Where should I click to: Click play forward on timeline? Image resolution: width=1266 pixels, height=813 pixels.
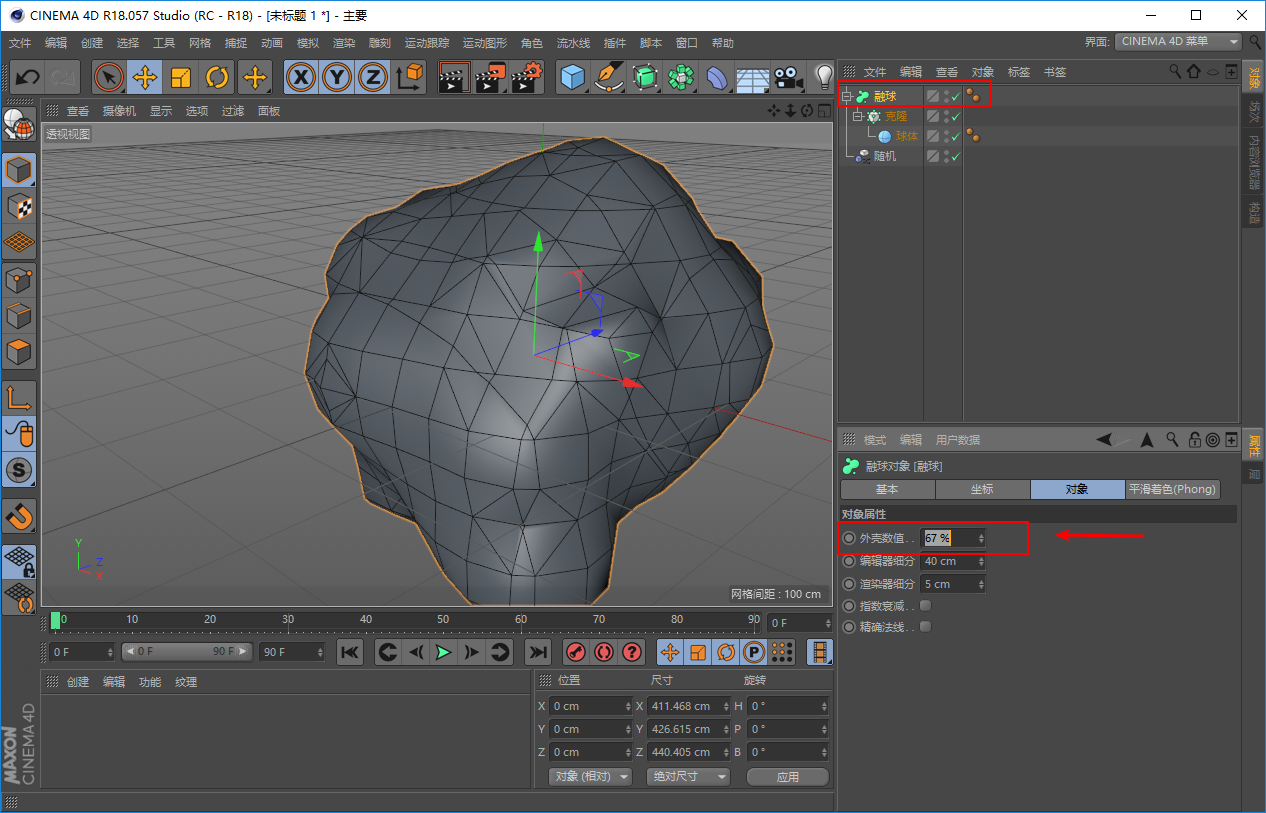[443, 652]
